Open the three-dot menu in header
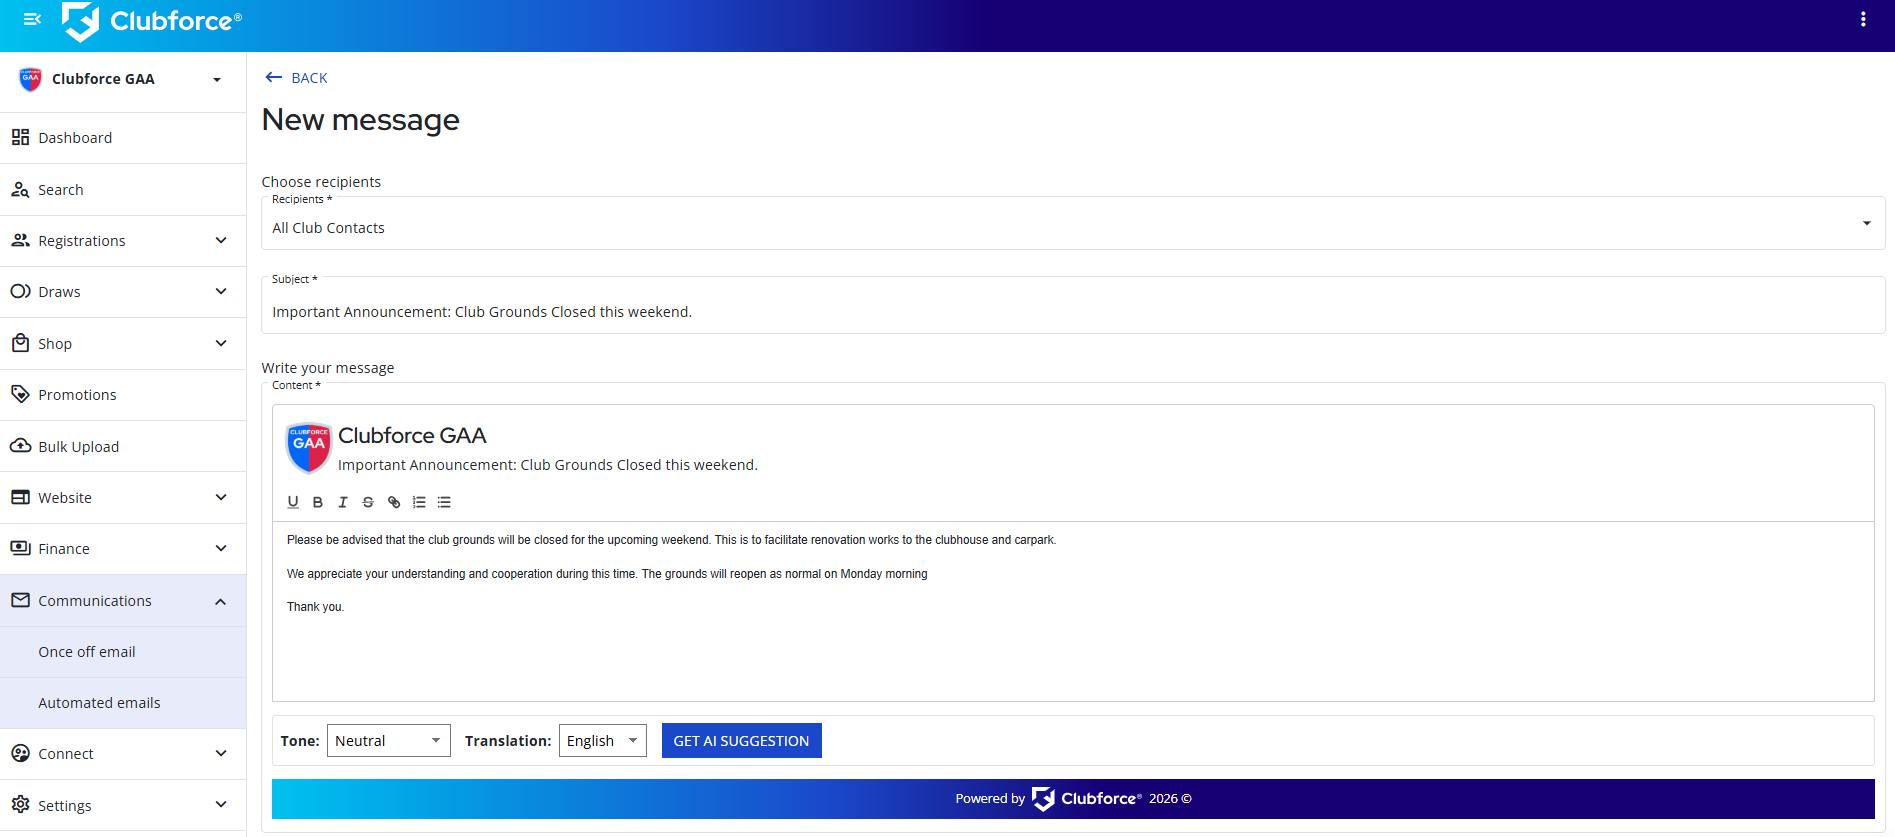The height and width of the screenshot is (837, 1895). [x=1863, y=19]
